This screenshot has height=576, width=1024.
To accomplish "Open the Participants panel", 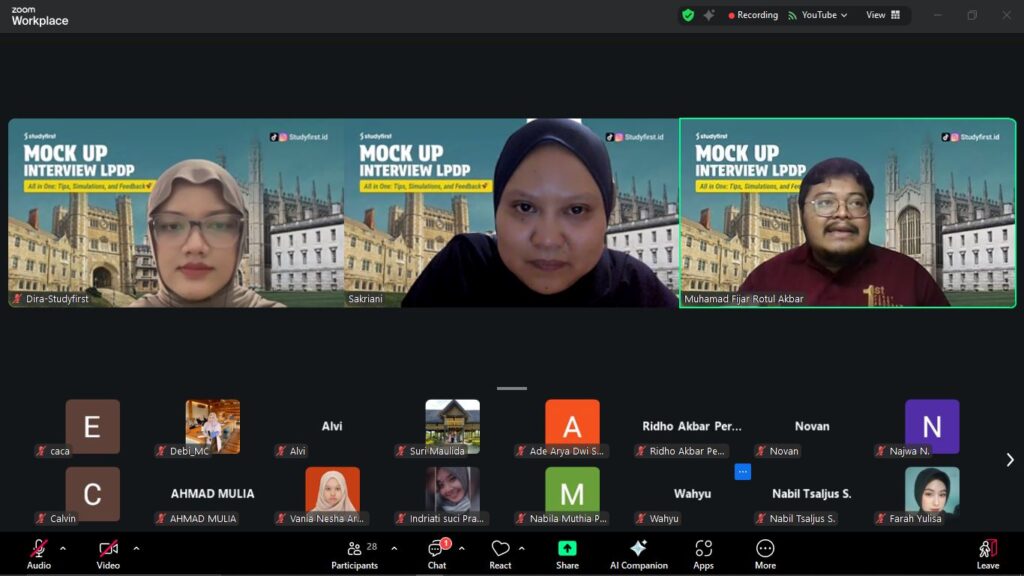I will (354, 553).
